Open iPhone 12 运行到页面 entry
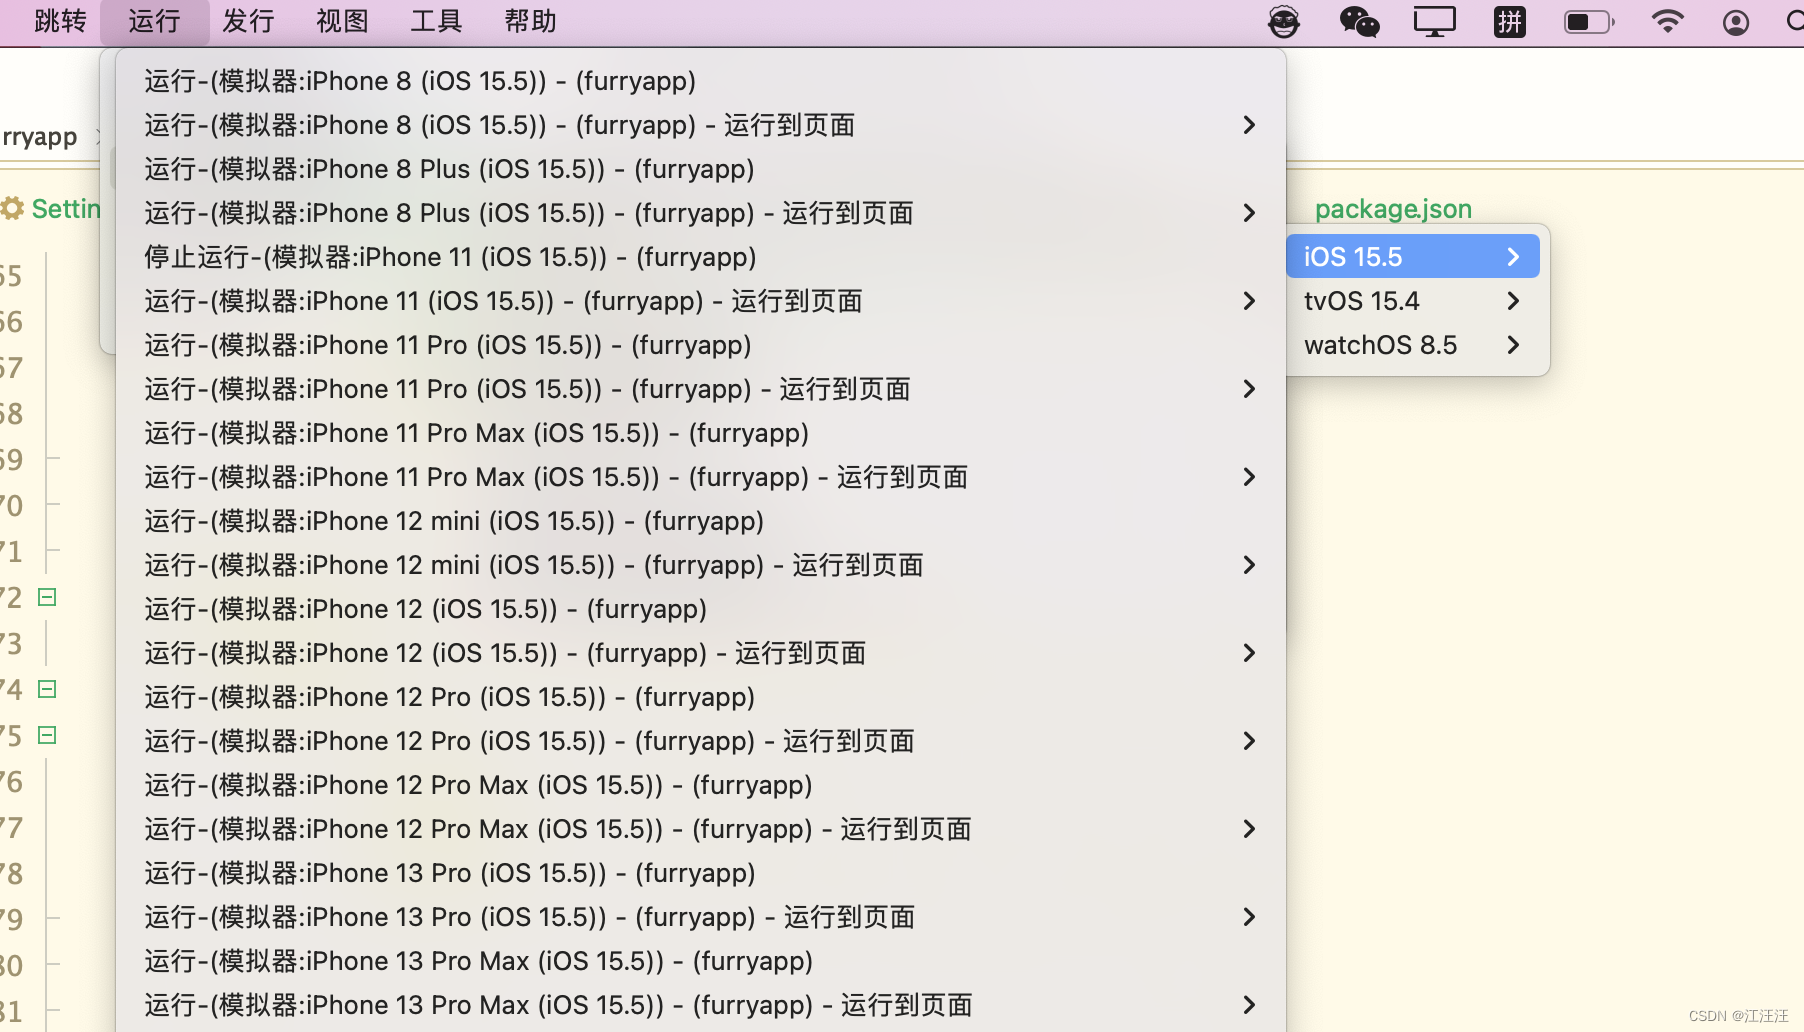The width and height of the screenshot is (1804, 1032). pos(700,653)
